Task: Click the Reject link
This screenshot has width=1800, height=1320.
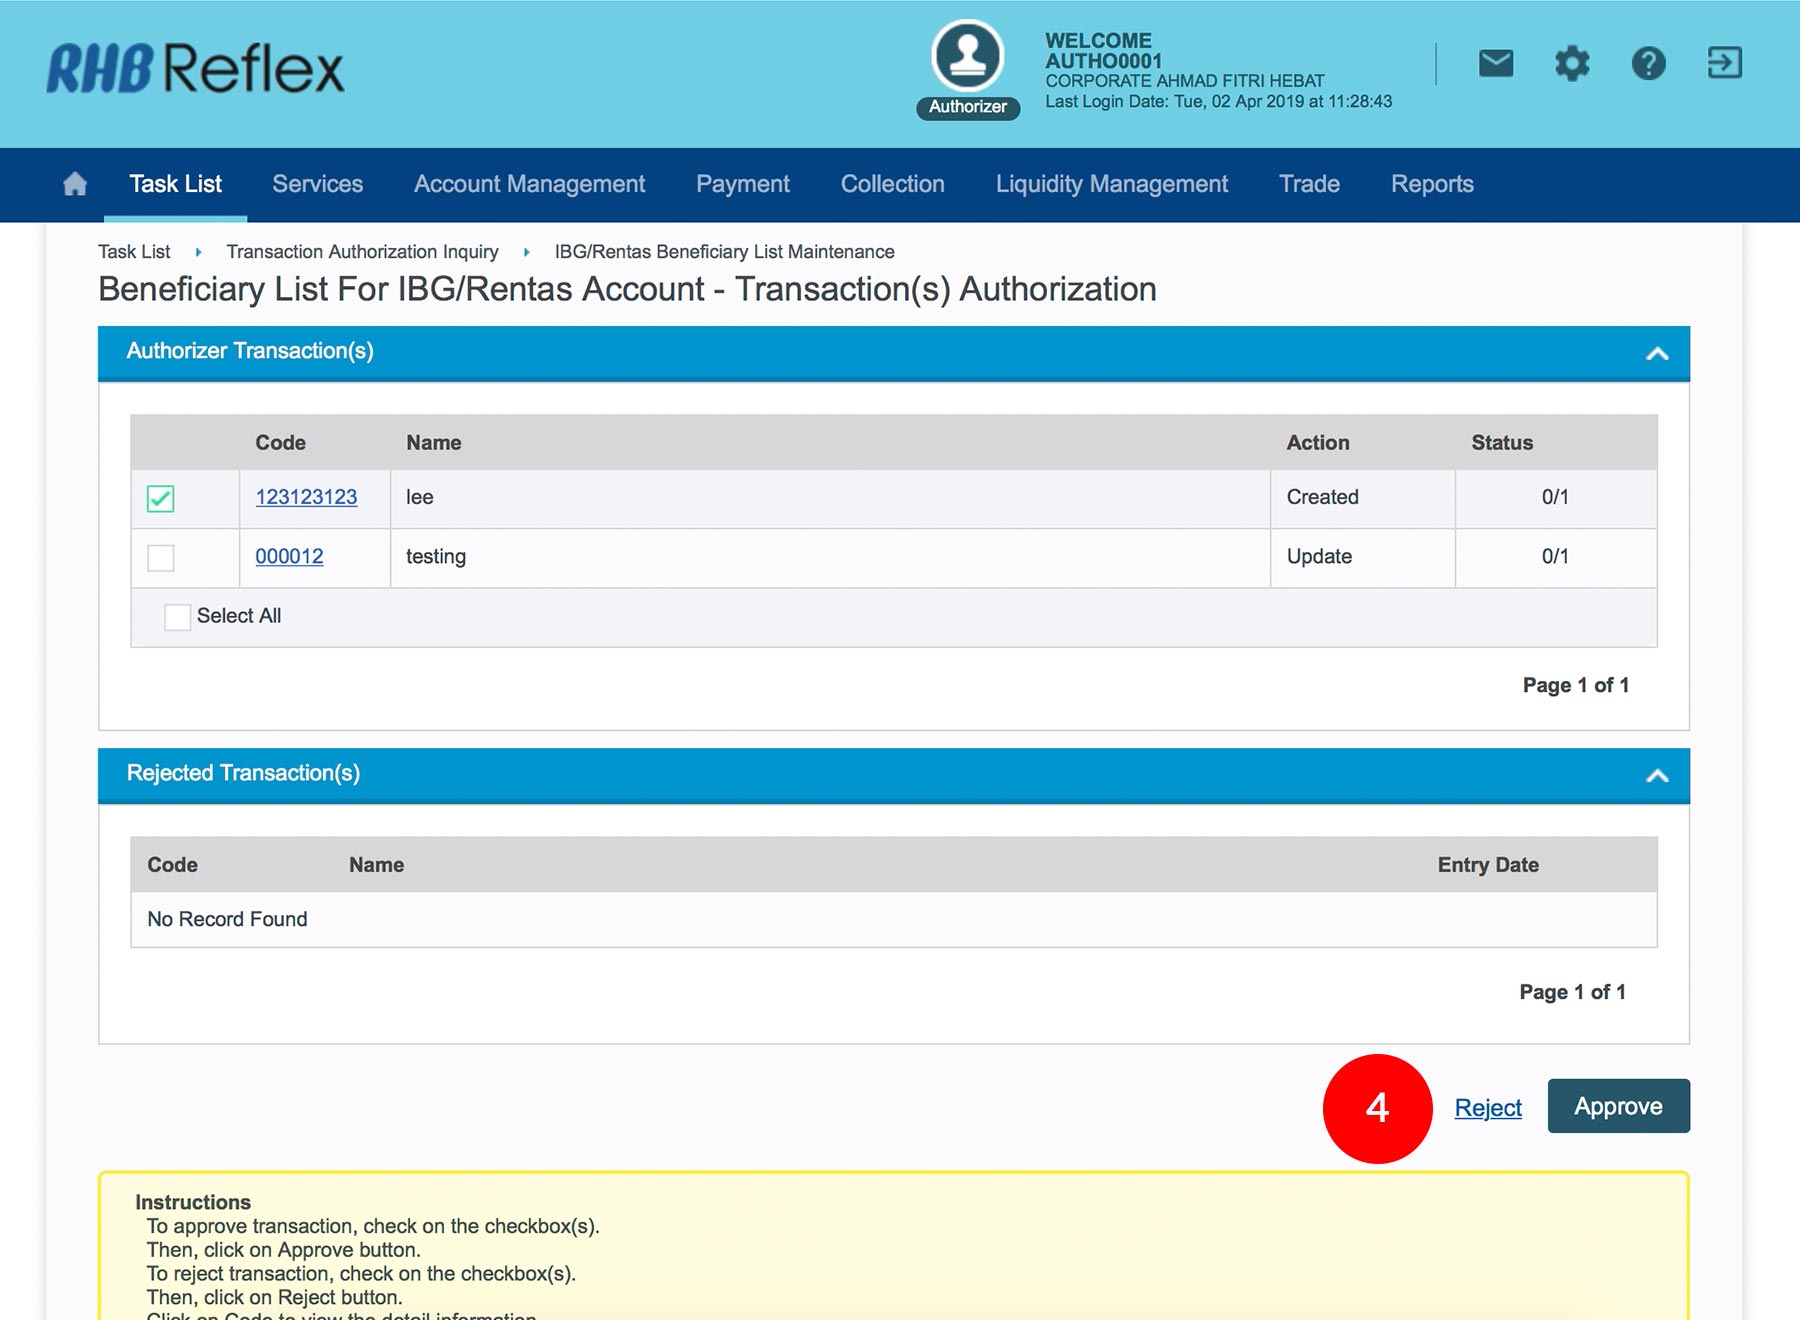Action: (1487, 1108)
